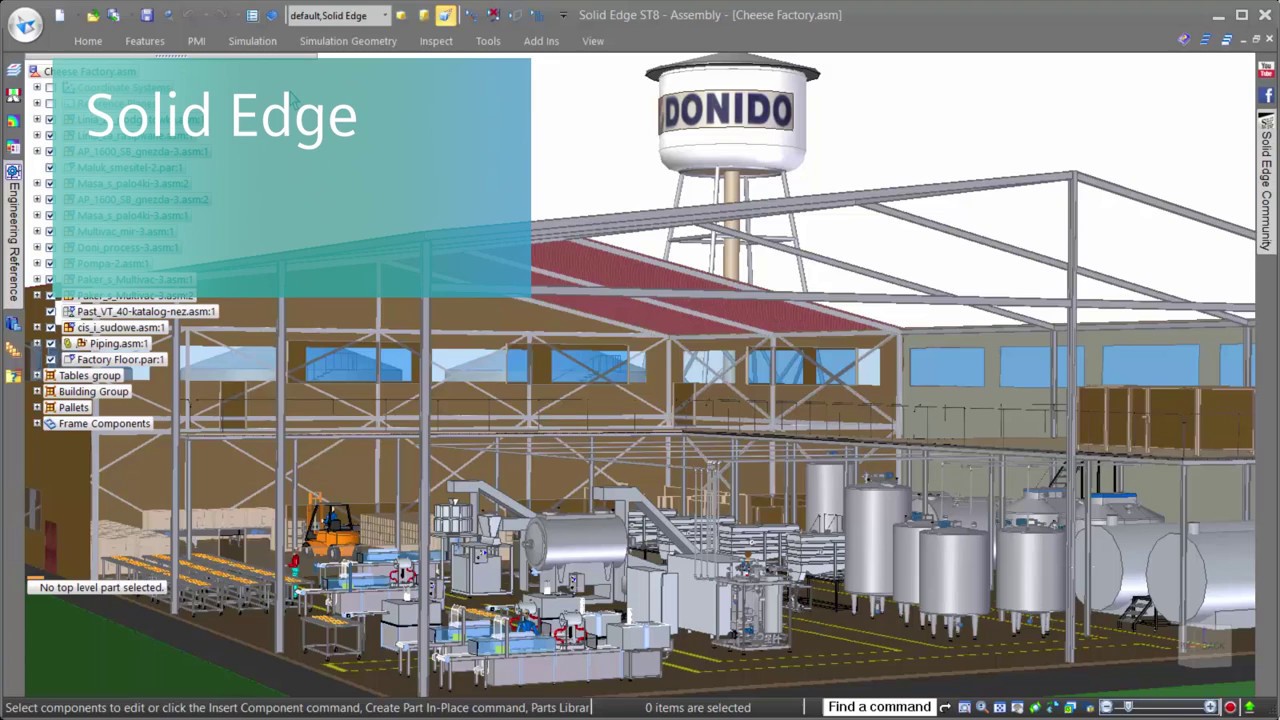Viewport: 1280px width, 720px height.
Task: Click the top PathFinder icon in left sidebar
Action: point(13,70)
